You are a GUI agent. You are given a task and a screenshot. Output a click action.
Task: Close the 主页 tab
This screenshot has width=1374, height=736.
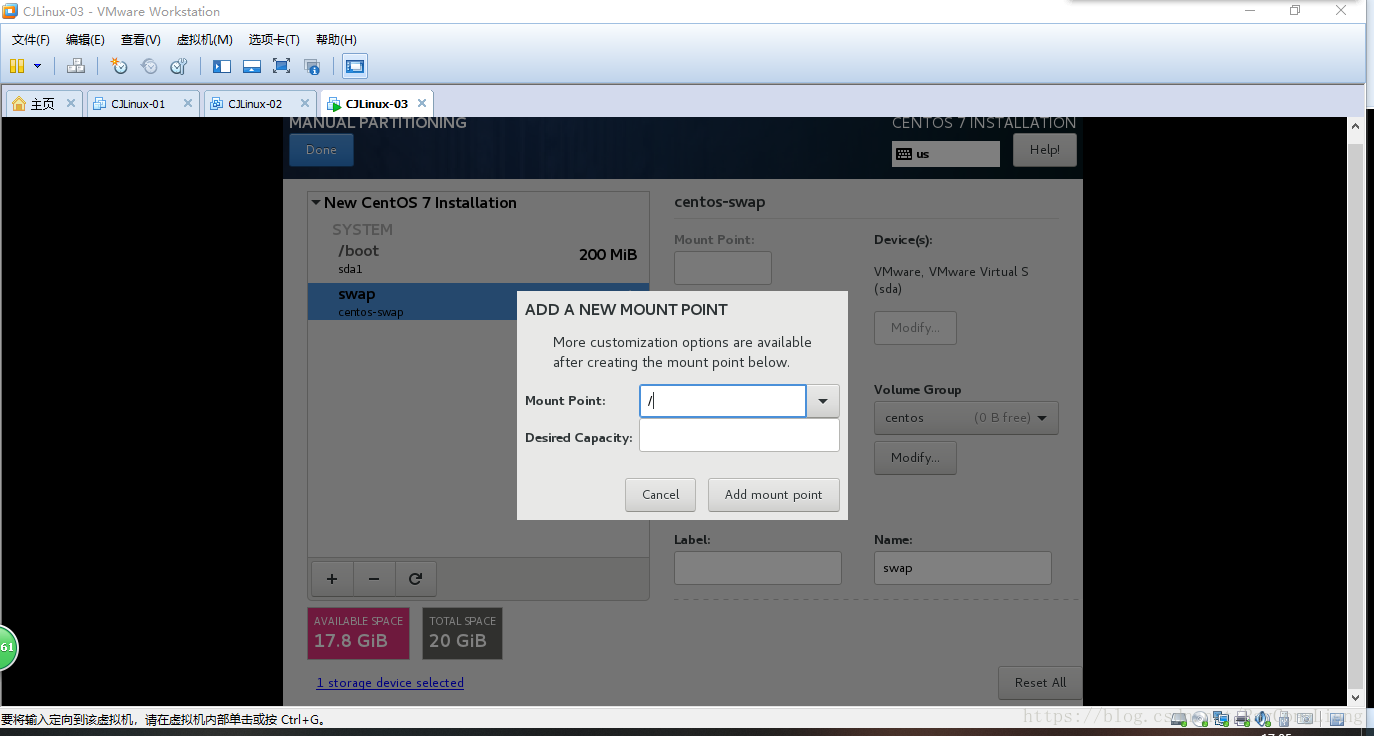(71, 103)
